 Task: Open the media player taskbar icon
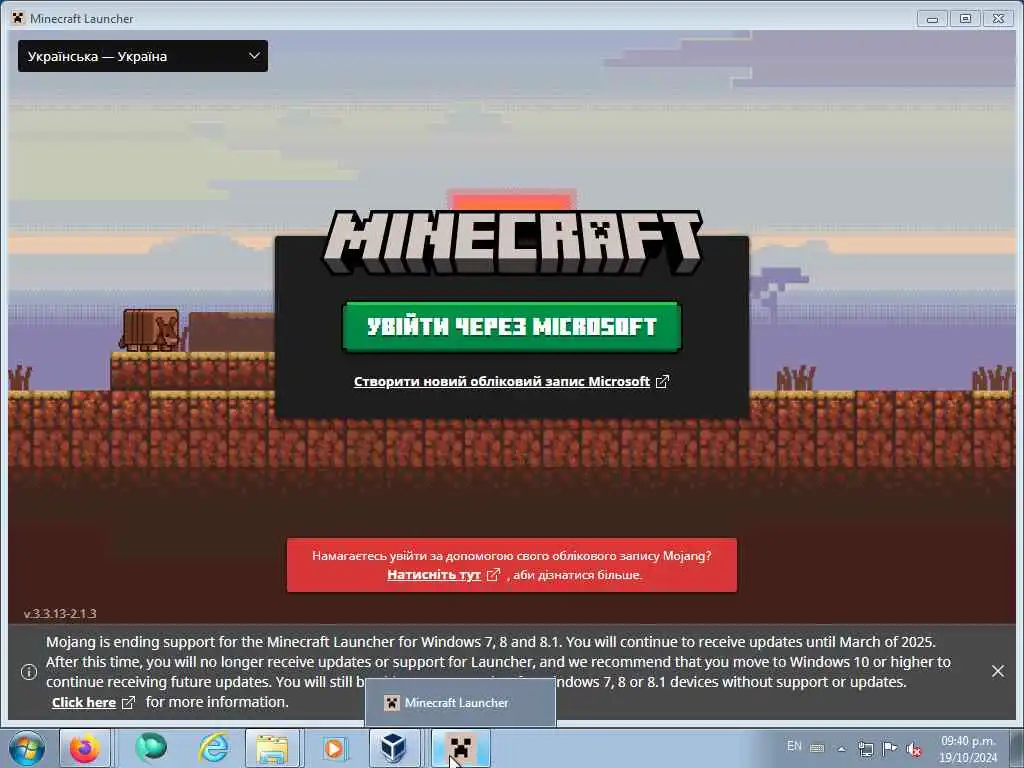pyautogui.click(x=334, y=748)
